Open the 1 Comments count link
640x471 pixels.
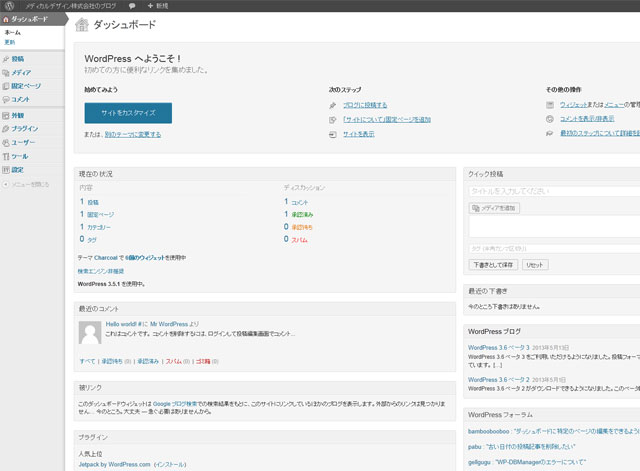coord(296,202)
